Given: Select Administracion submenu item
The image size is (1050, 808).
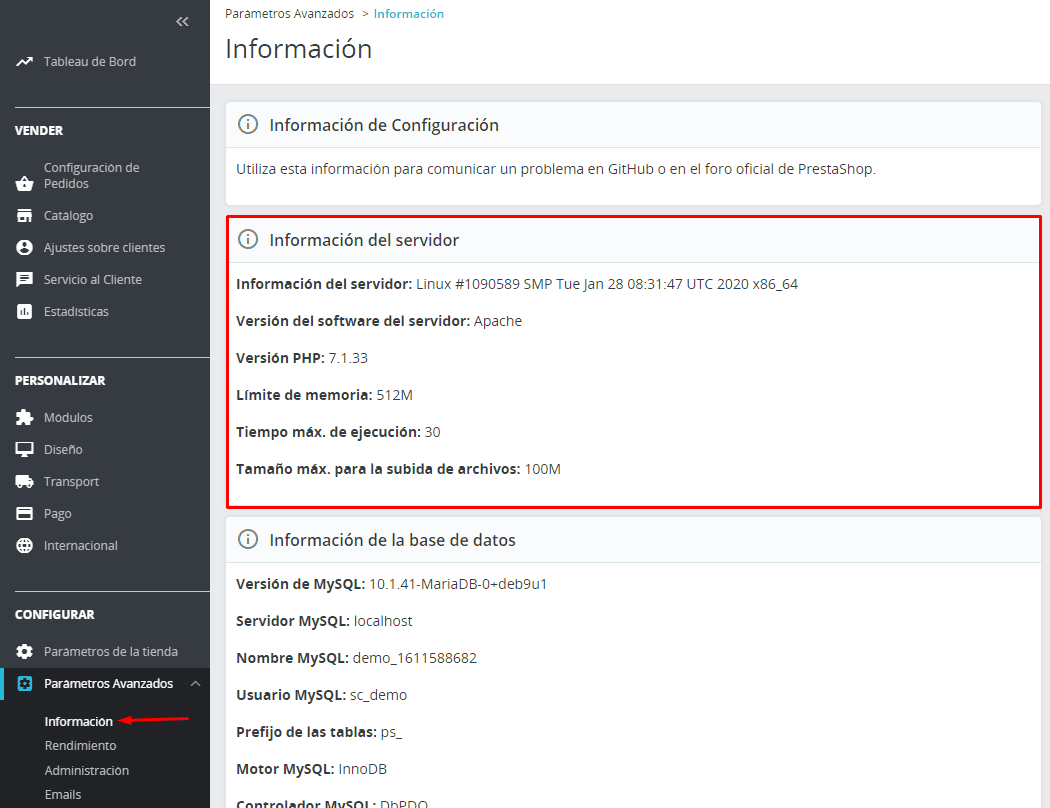Looking at the screenshot, I should click(x=87, y=771).
